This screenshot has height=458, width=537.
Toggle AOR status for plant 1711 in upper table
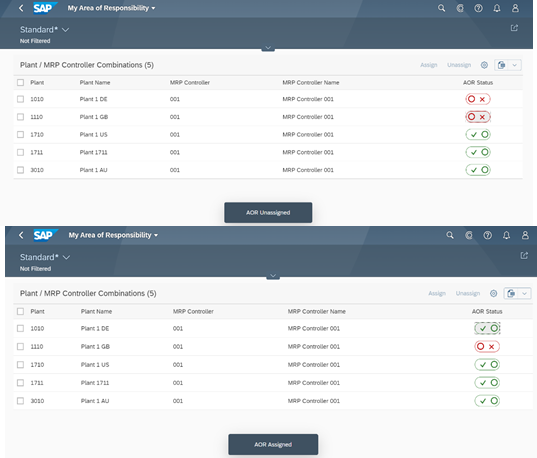[x=478, y=152]
